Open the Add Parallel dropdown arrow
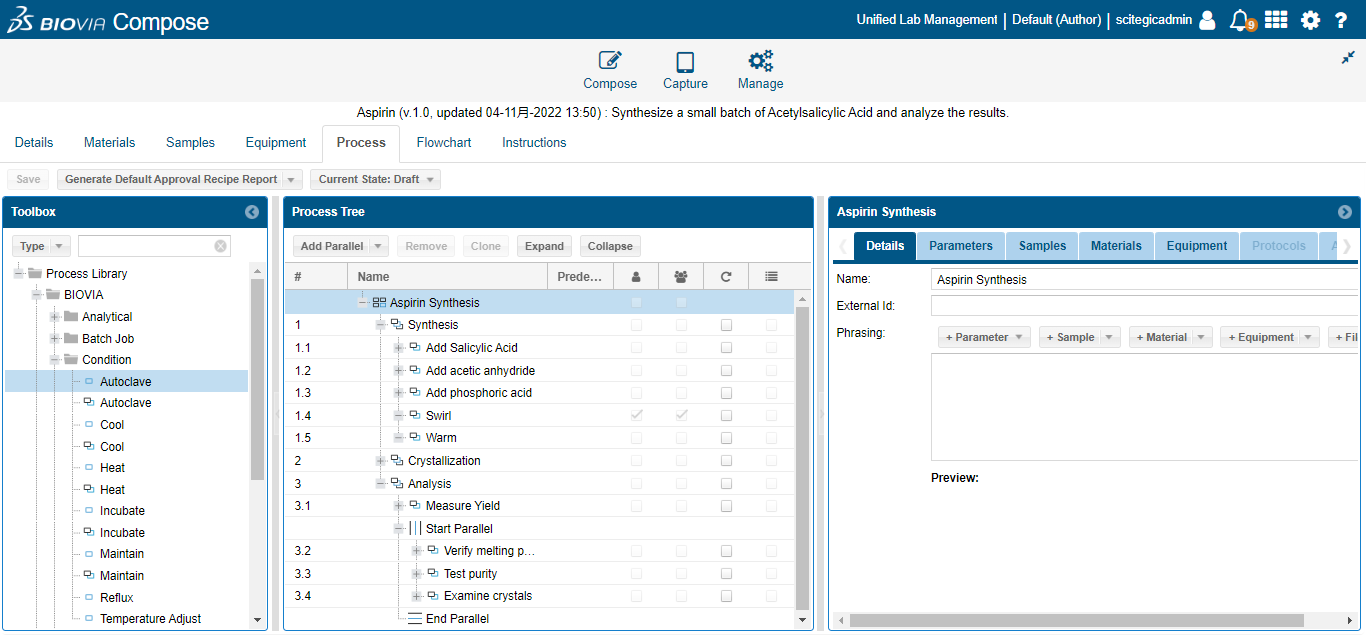Image resolution: width=1366 pixels, height=635 pixels. click(x=379, y=246)
